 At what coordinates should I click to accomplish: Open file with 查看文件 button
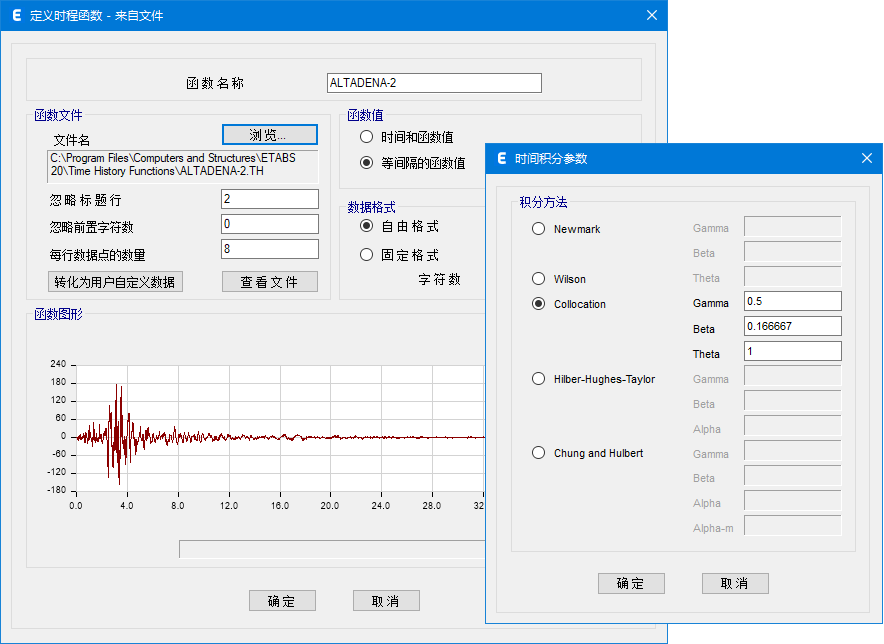click(269, 282)
